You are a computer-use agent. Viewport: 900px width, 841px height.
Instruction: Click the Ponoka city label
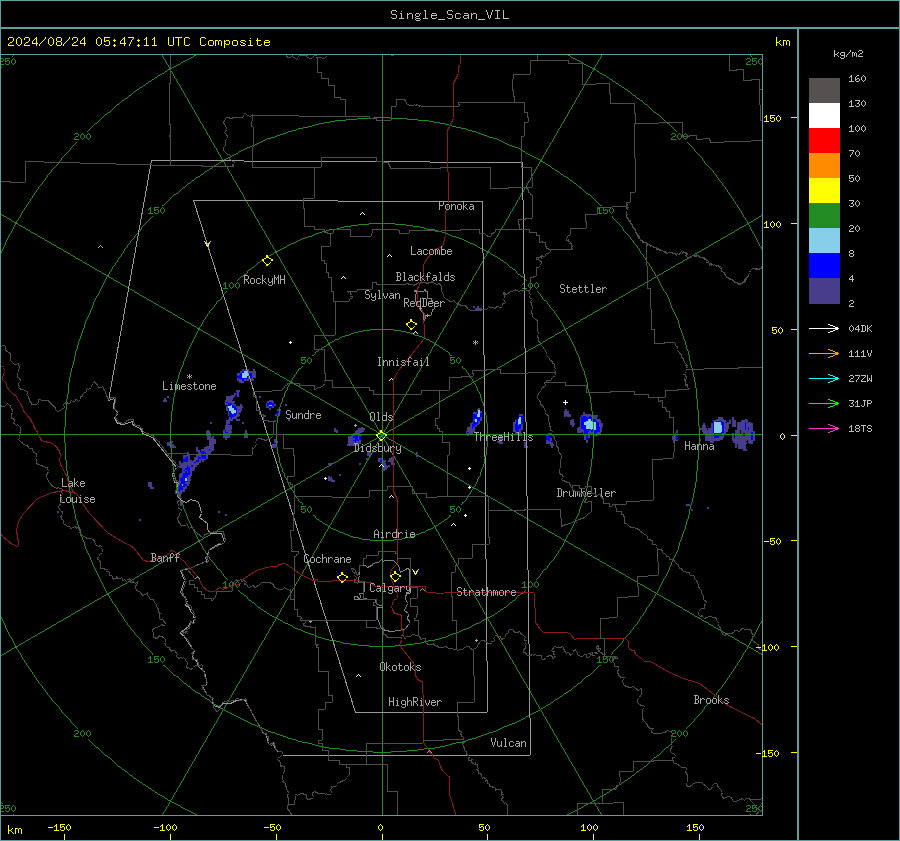[x=456, y=206]
